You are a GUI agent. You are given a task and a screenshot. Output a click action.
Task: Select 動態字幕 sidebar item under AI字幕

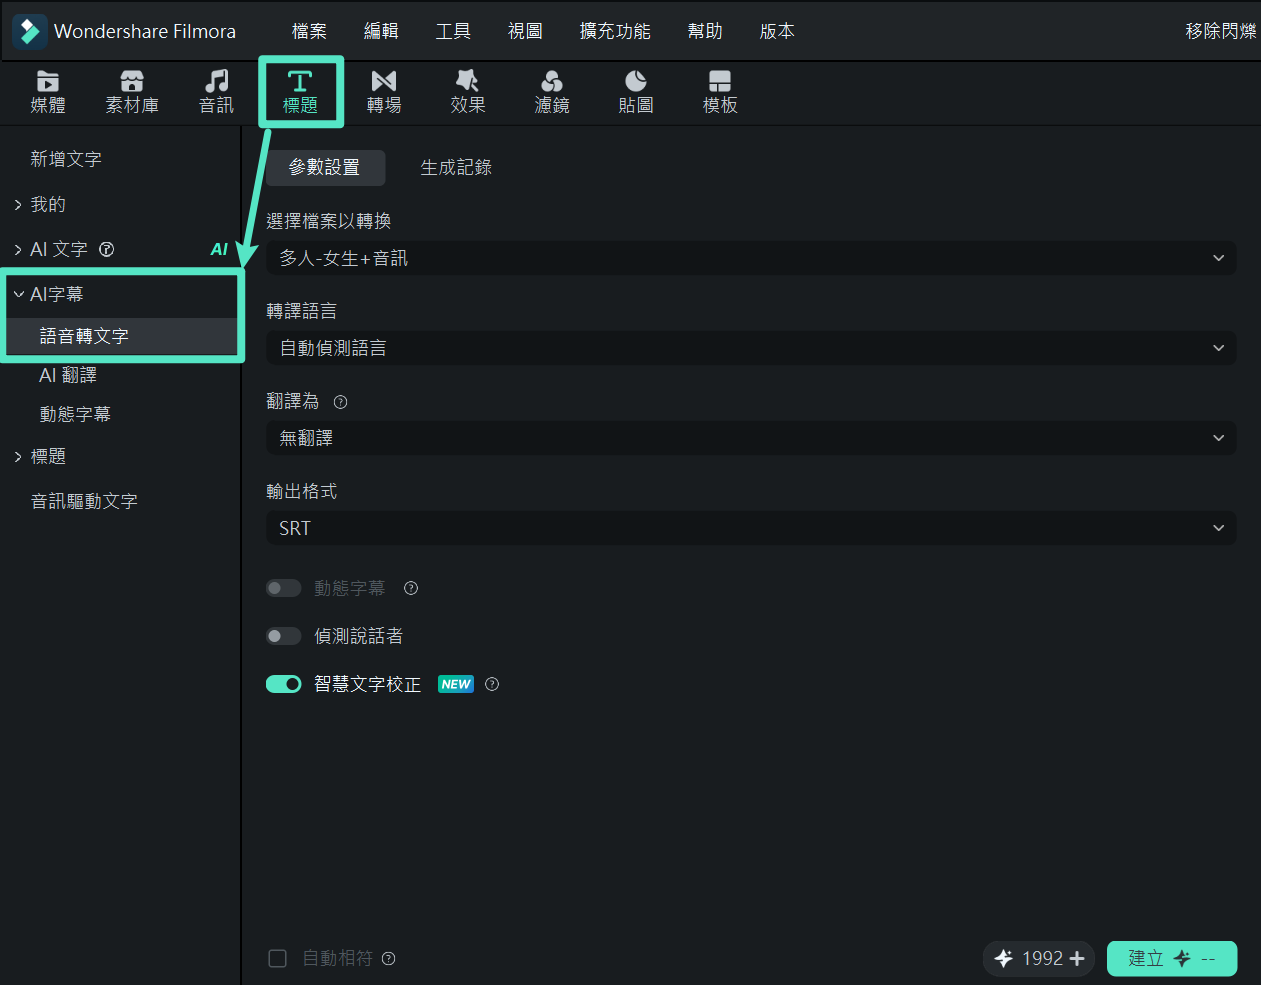75,414
